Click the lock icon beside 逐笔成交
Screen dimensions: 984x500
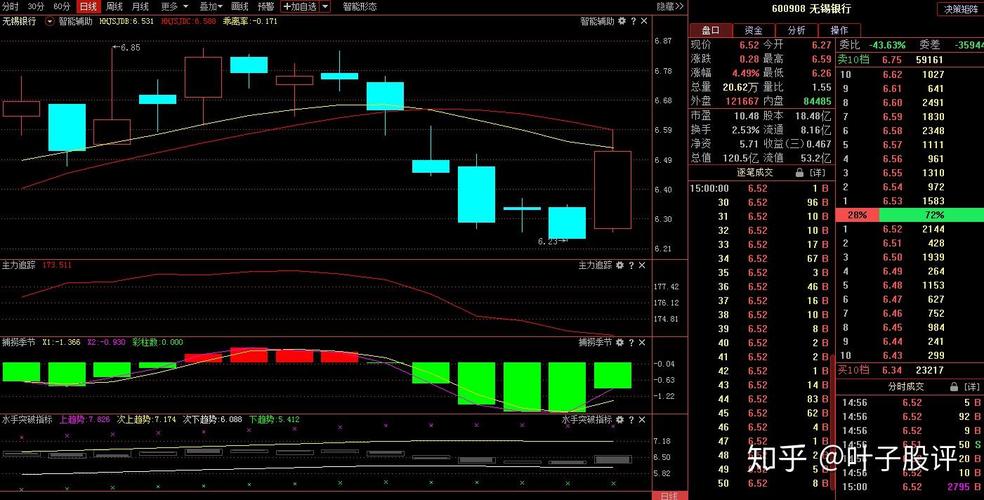(x=798, y=173)
